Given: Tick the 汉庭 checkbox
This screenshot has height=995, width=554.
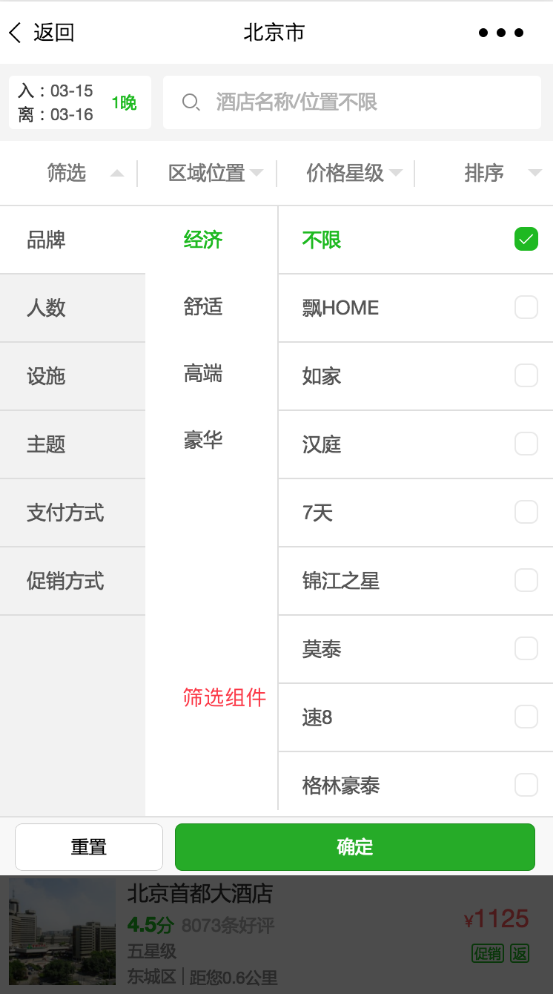Looking at the screenshot, I should (526, 444).
